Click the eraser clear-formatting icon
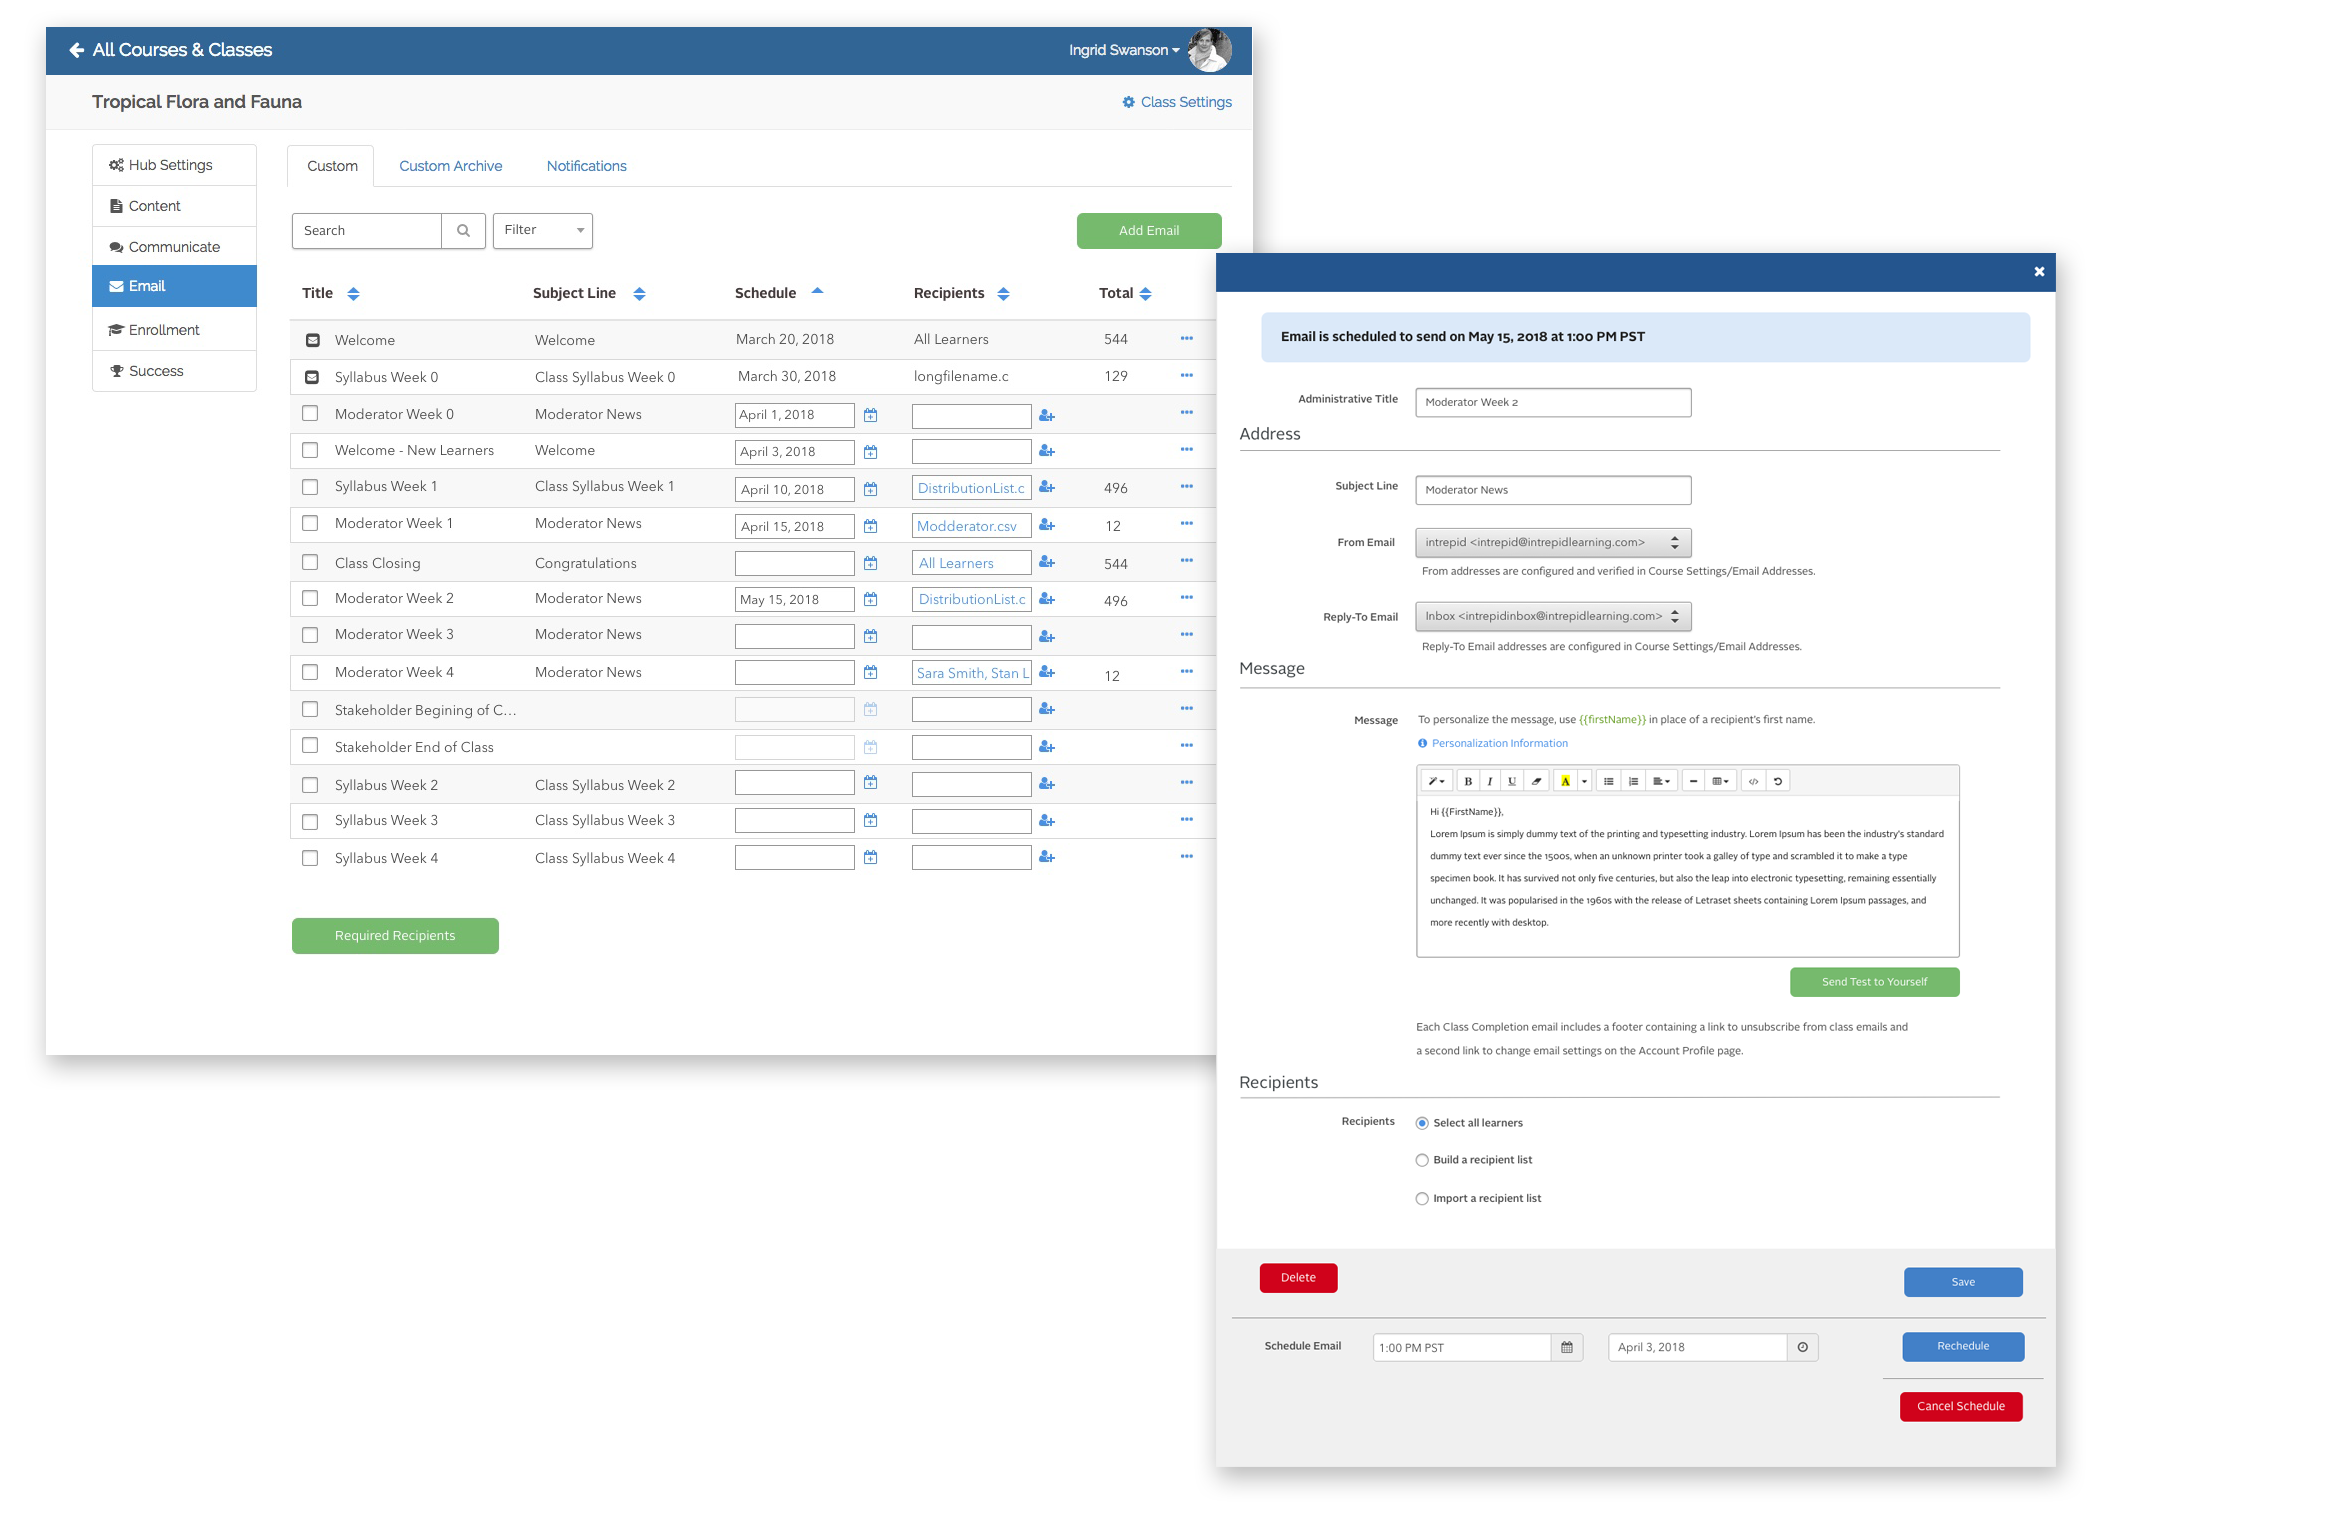Viewport: 2348px width, 1523px height. (1537, 781)
